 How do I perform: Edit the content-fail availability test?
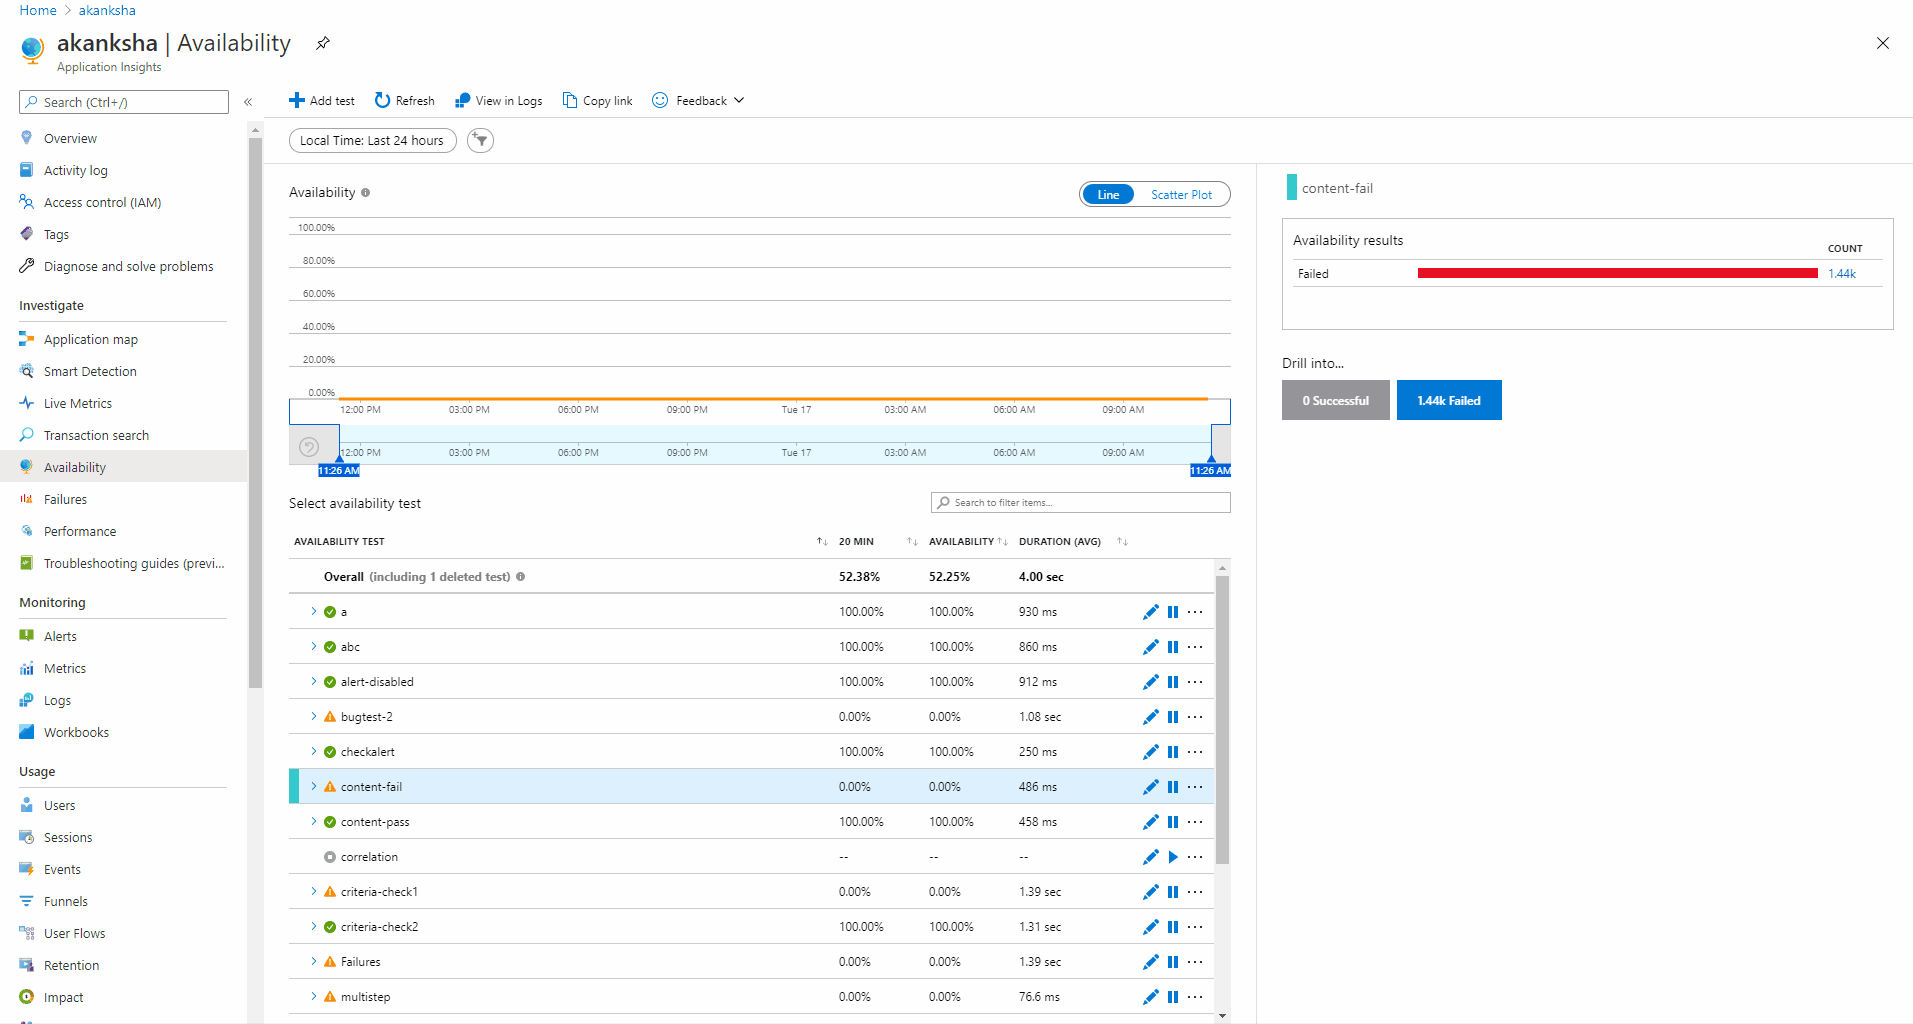(1150, 786)
